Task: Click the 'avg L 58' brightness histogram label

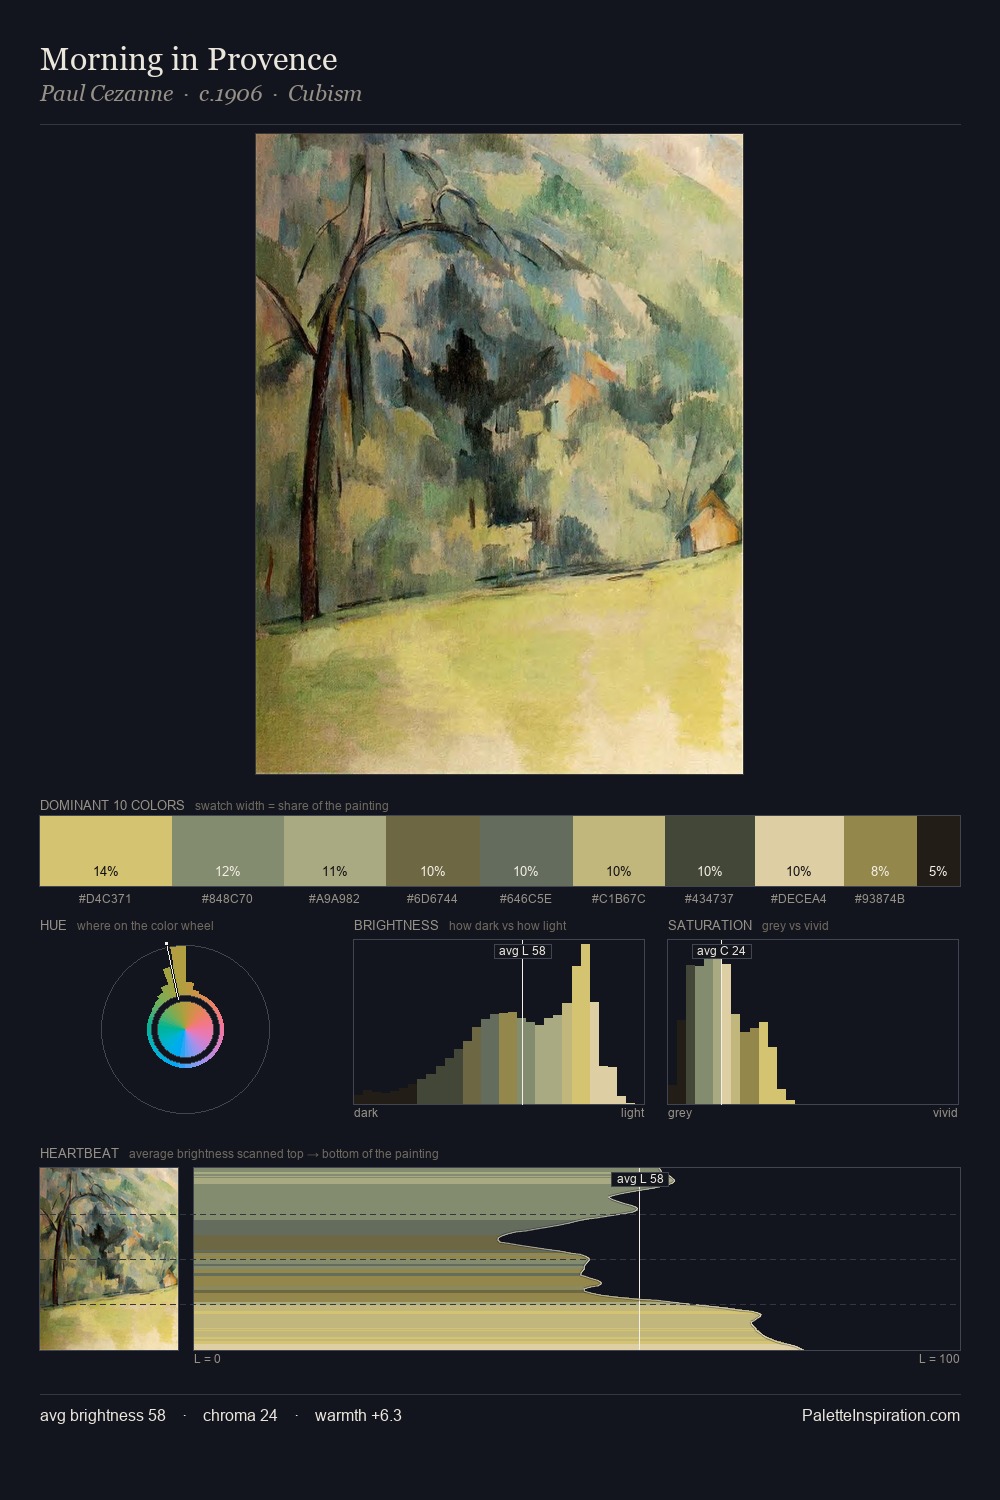Action: click(522, 951)
